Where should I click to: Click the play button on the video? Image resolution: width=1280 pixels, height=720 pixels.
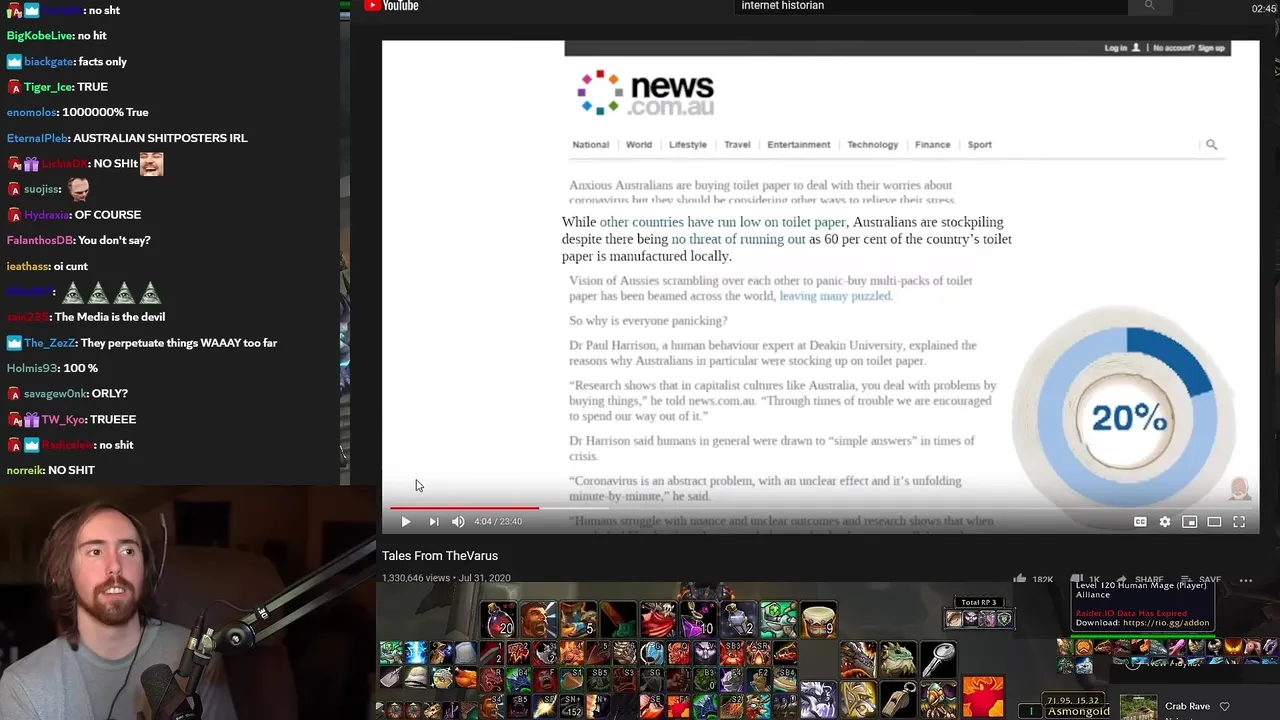pyautogui.click(x=405, y=521)
